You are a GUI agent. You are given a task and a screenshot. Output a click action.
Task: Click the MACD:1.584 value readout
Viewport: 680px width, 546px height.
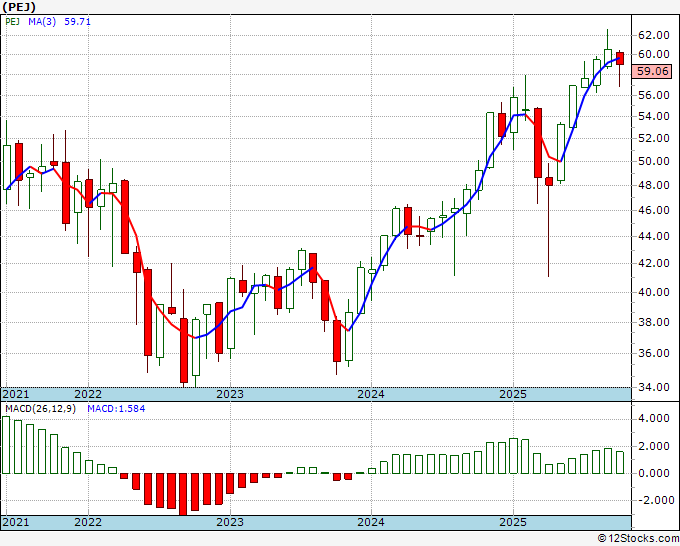coord(116,409)
